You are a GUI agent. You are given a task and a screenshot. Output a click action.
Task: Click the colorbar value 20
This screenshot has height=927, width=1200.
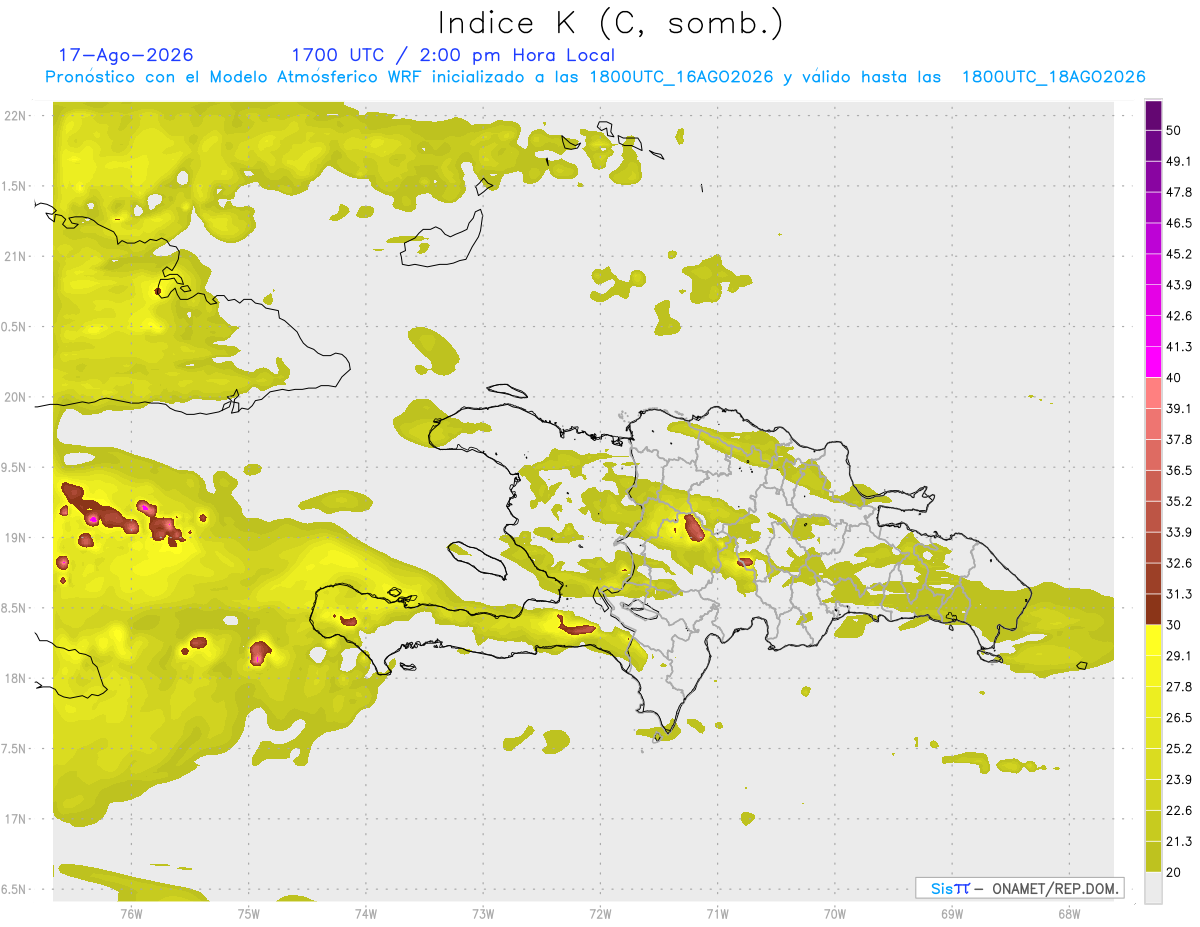[1174, 872]
